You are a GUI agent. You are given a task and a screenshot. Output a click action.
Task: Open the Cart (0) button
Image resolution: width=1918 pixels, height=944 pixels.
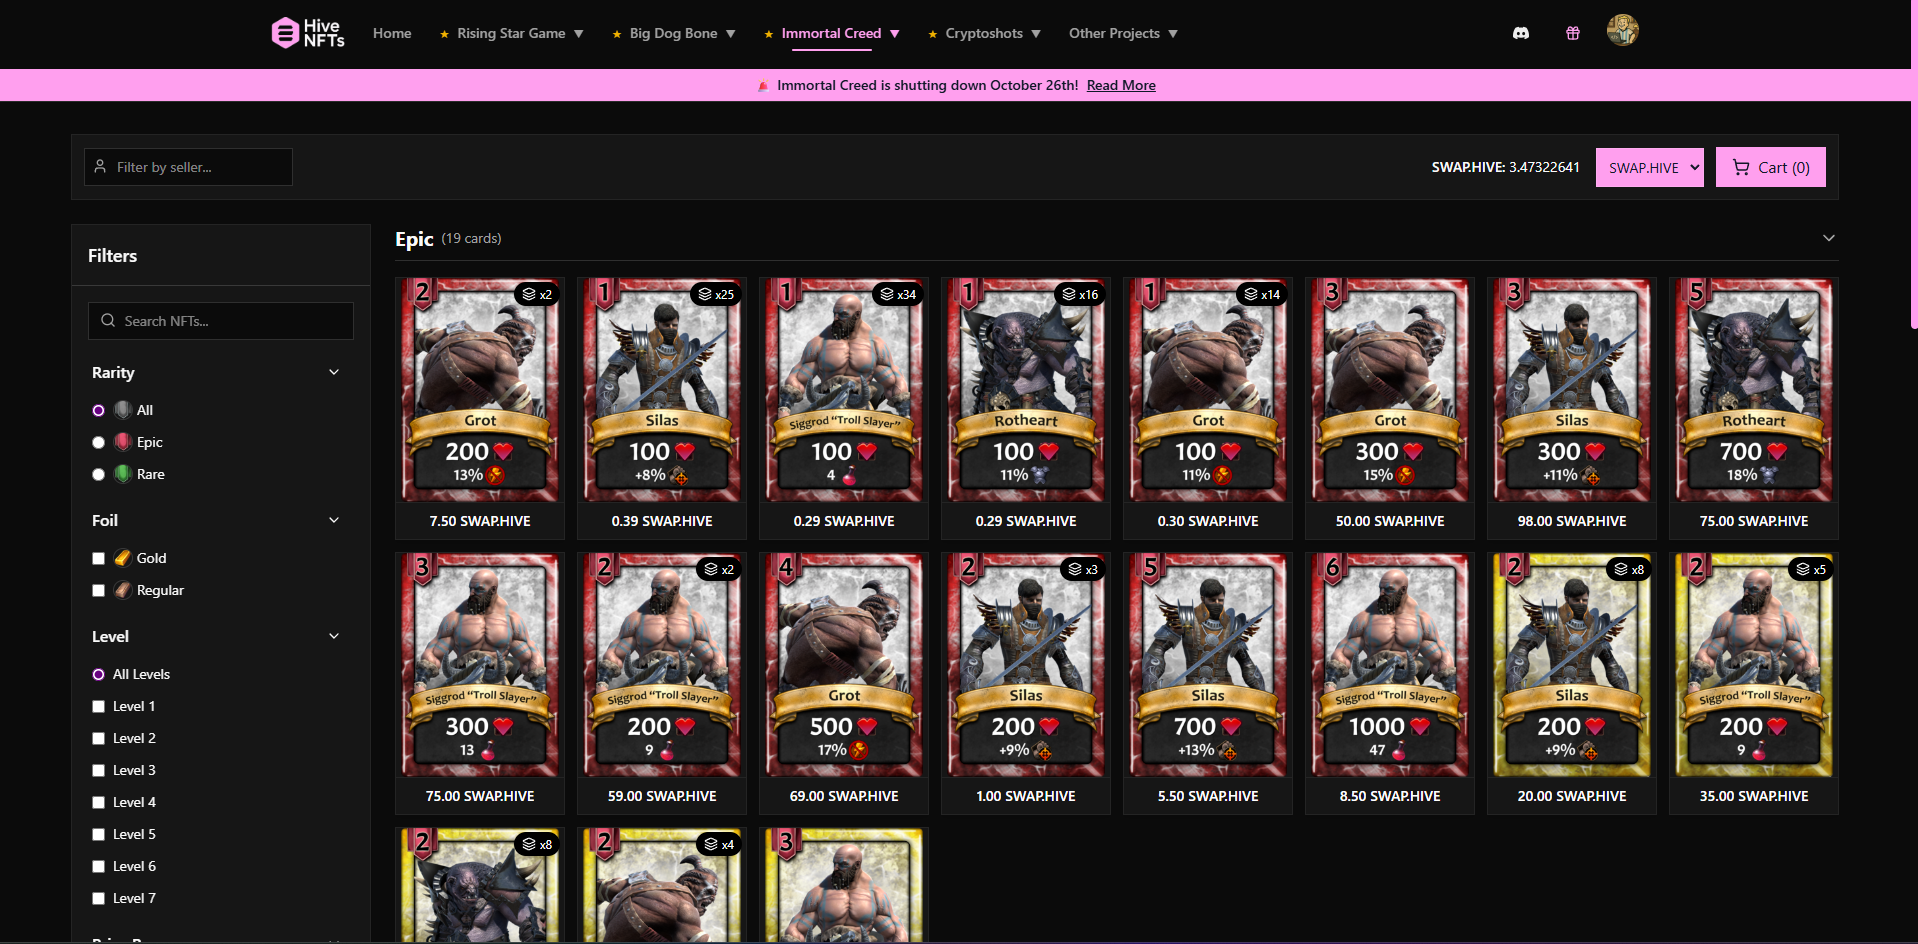(1771, 167)
